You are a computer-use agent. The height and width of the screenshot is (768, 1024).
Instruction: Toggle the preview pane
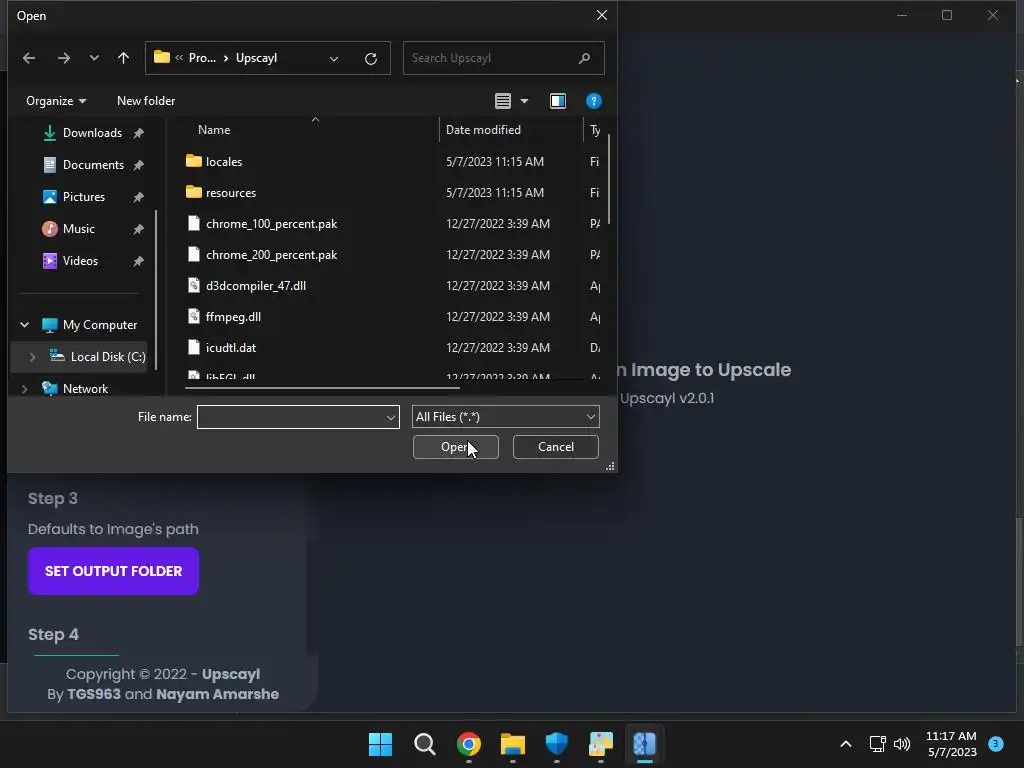[558, 101]
